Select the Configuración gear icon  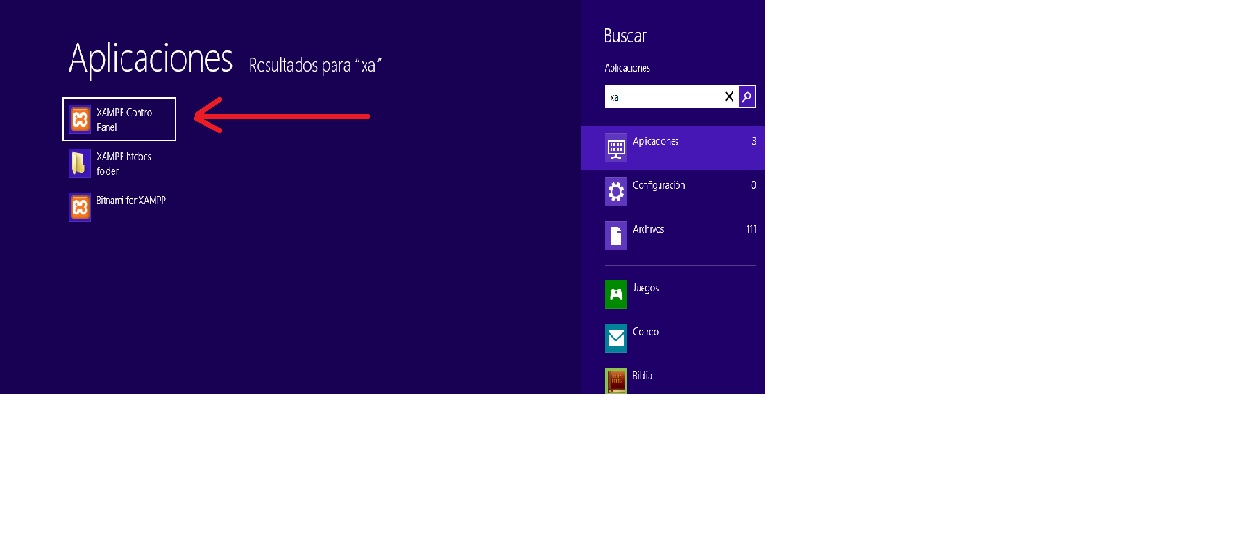[x=616, y=191]
